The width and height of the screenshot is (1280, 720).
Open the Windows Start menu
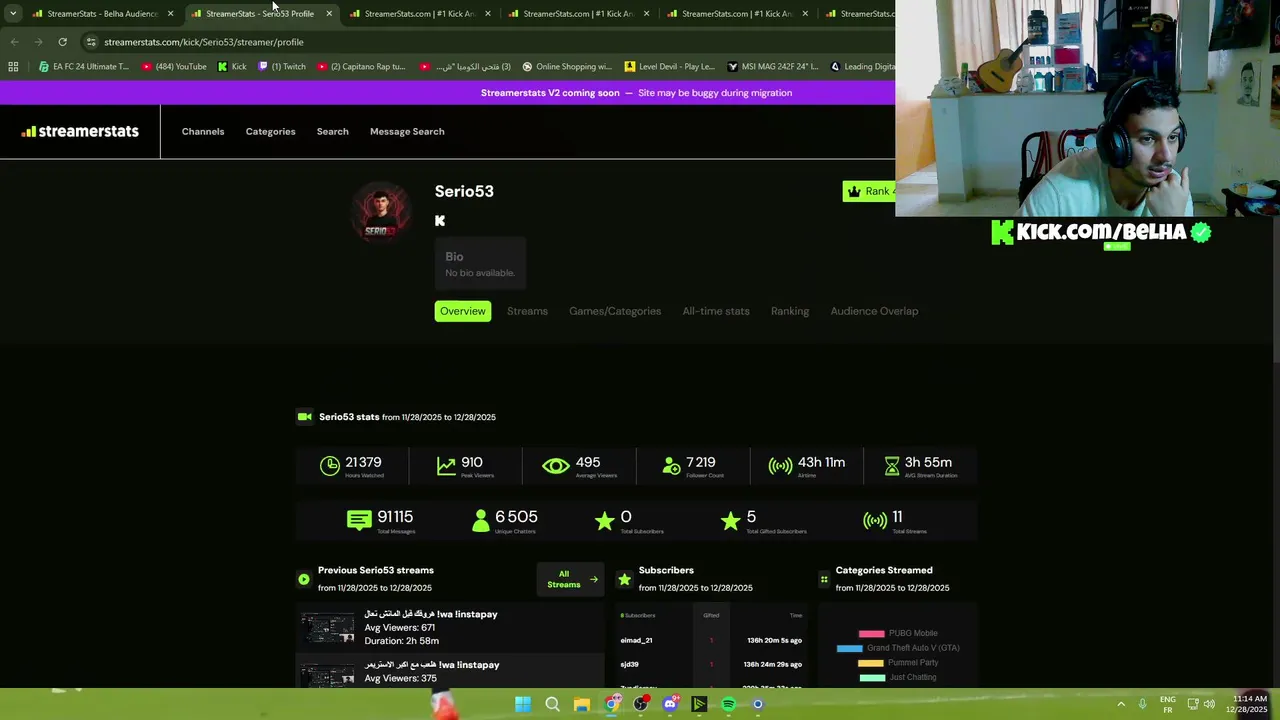coord(523,704)
